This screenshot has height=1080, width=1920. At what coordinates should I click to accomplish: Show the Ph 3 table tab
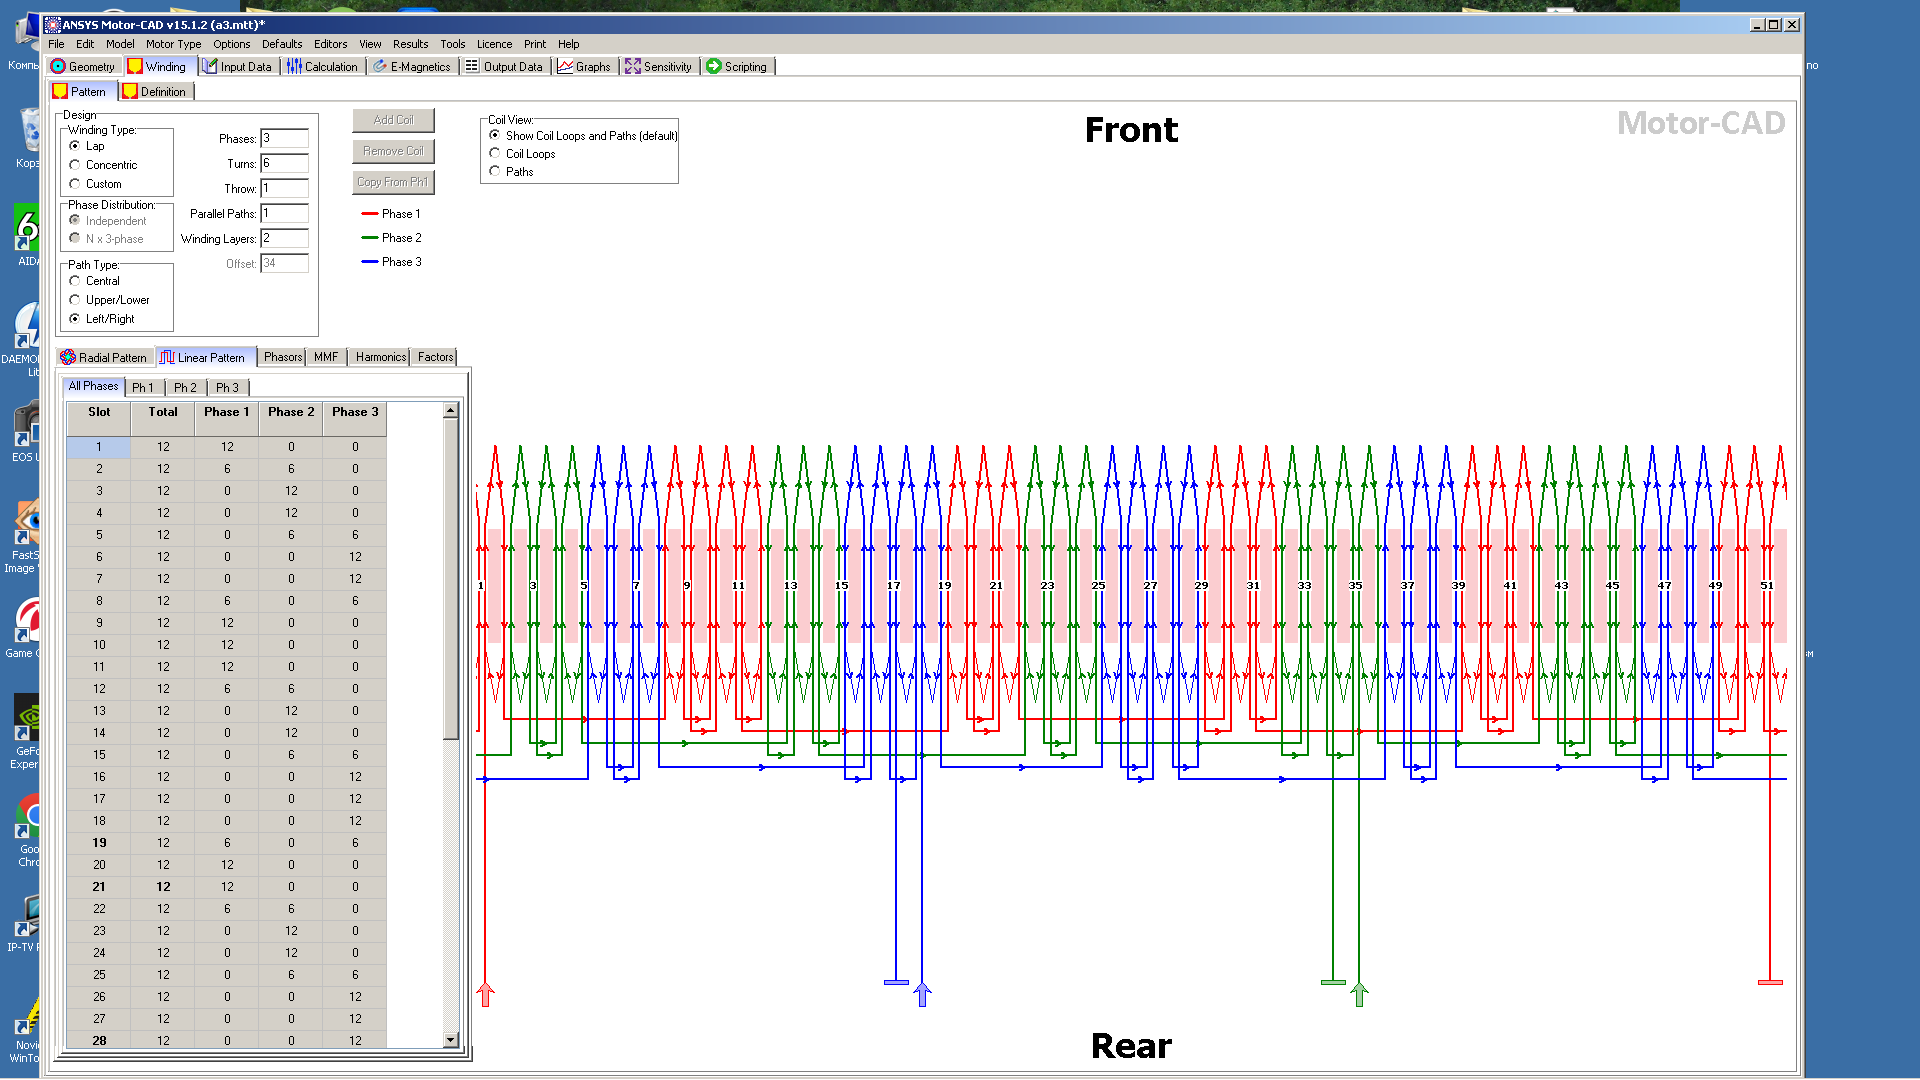pos(227,388)
